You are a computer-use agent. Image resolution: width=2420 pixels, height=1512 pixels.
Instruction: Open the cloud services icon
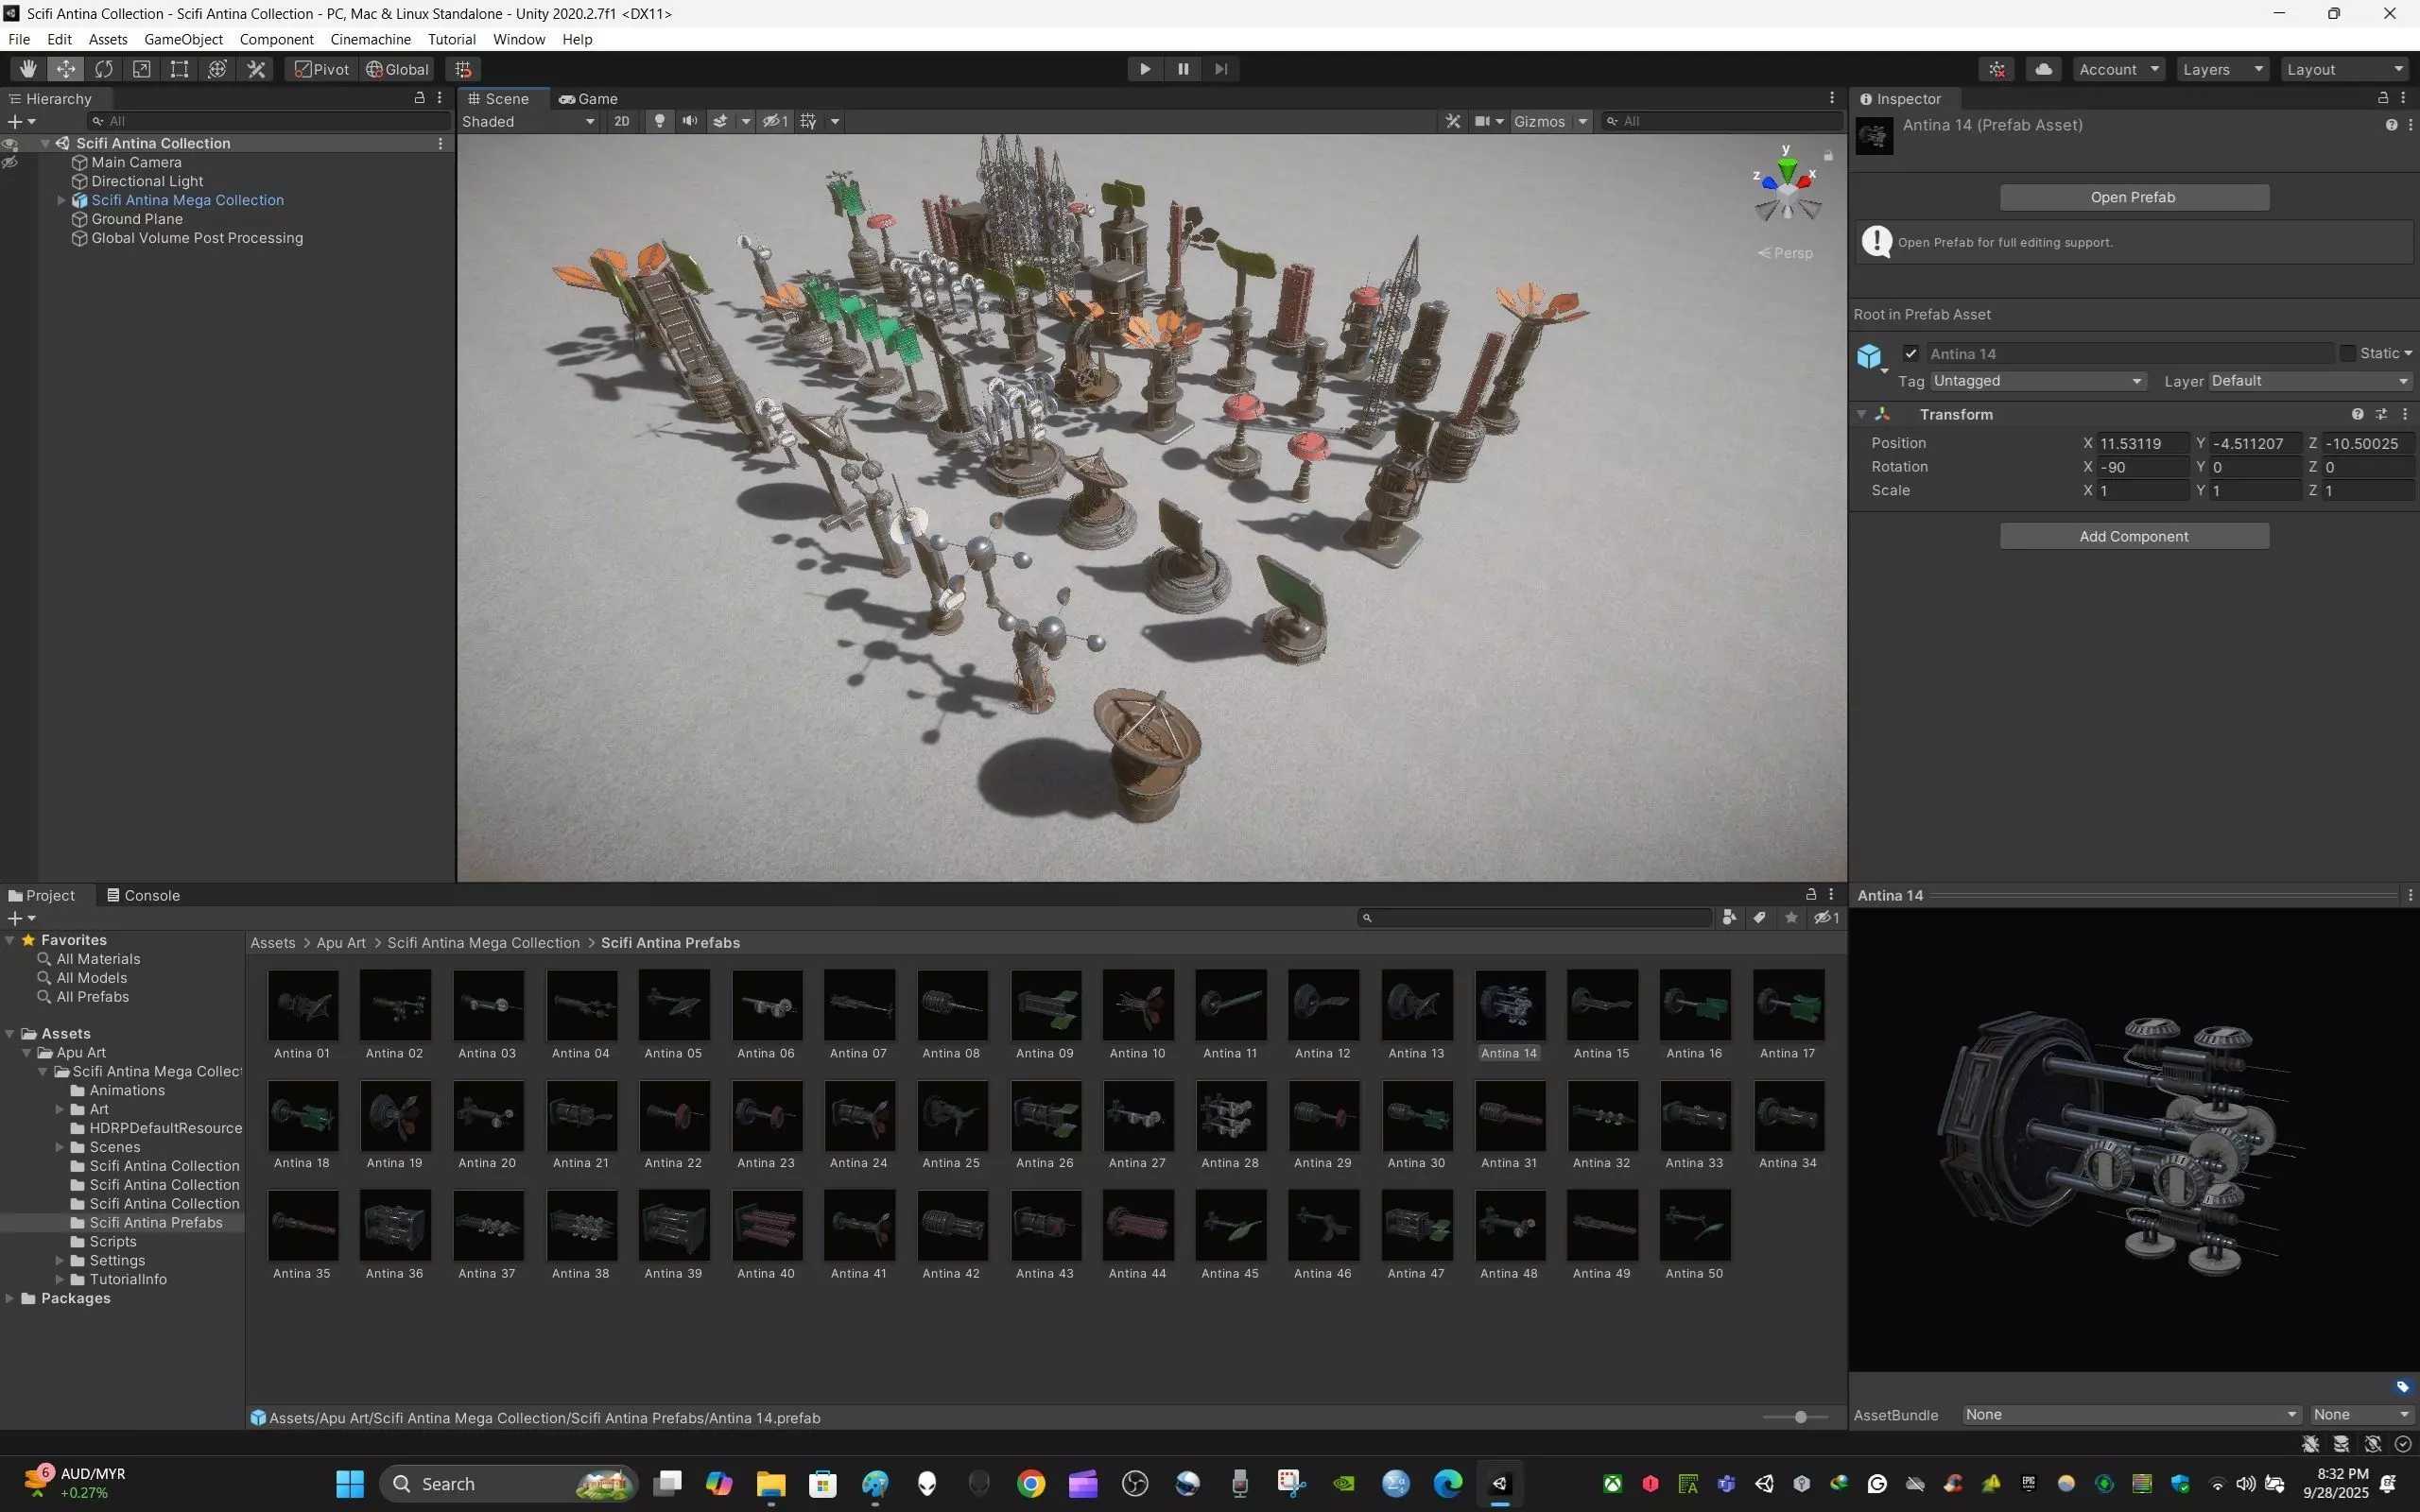[x=2043, y=69]
